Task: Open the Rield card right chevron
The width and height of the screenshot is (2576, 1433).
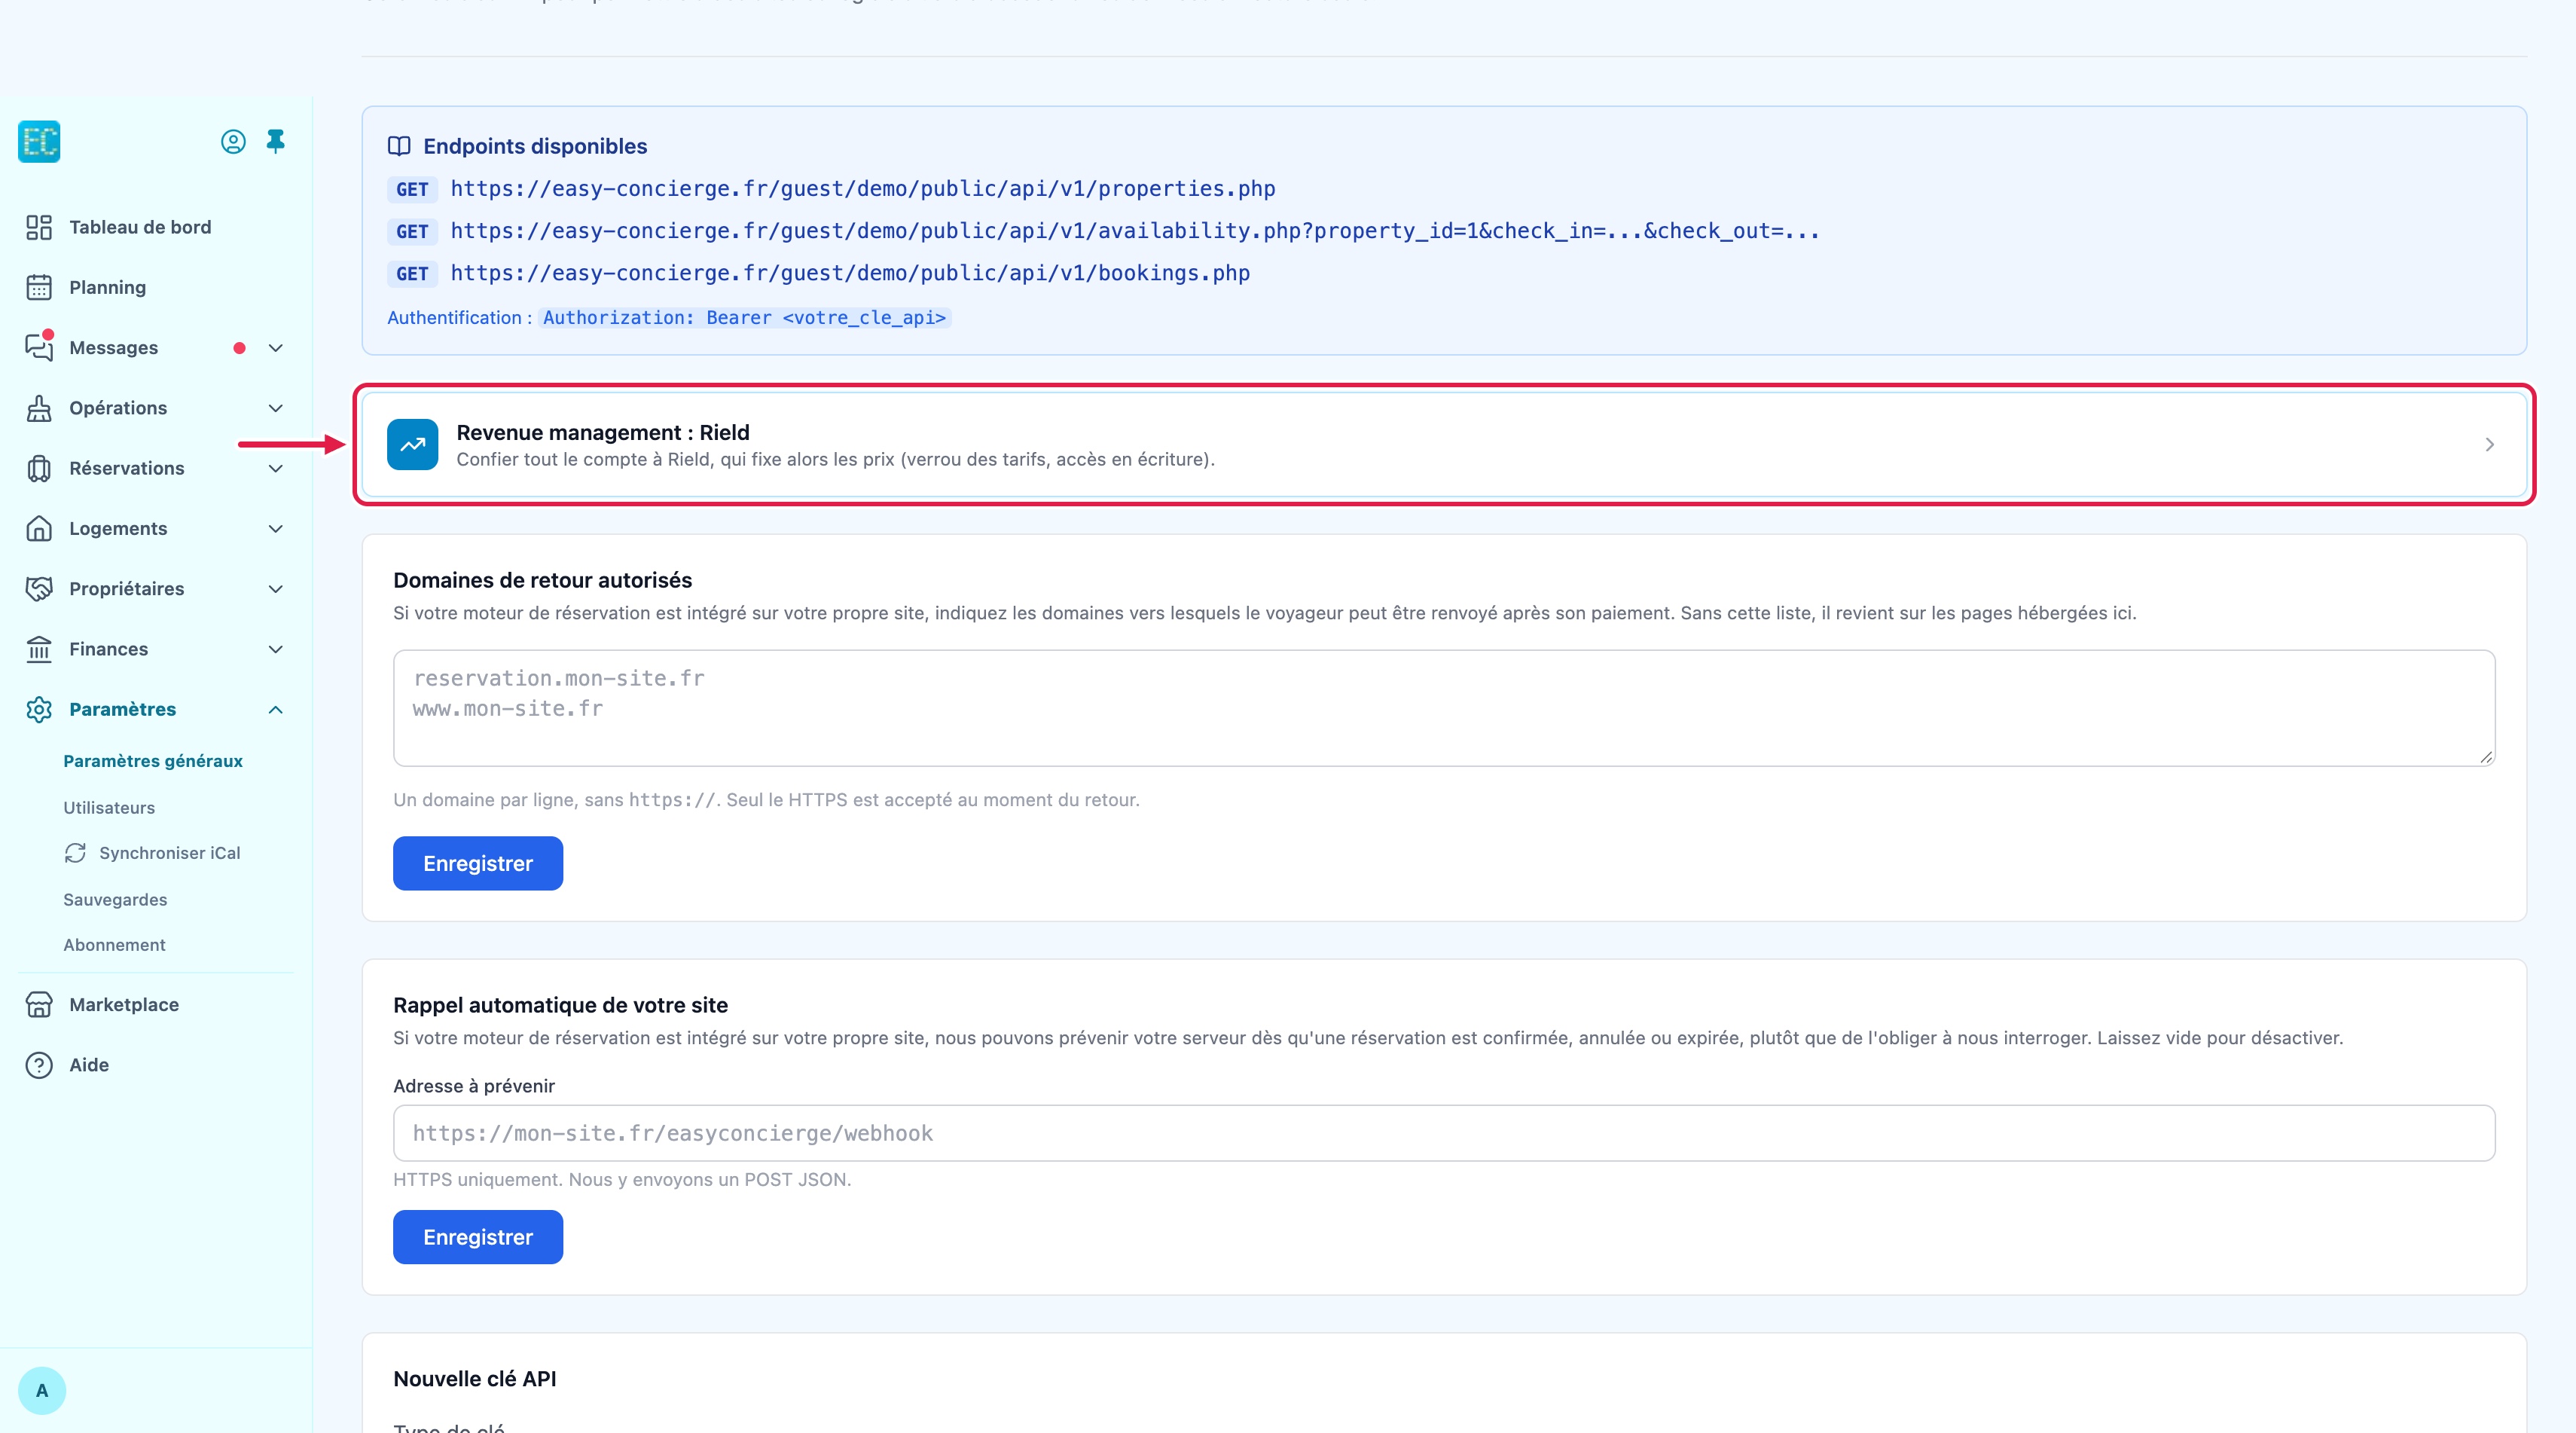Action: (2489, 444)
